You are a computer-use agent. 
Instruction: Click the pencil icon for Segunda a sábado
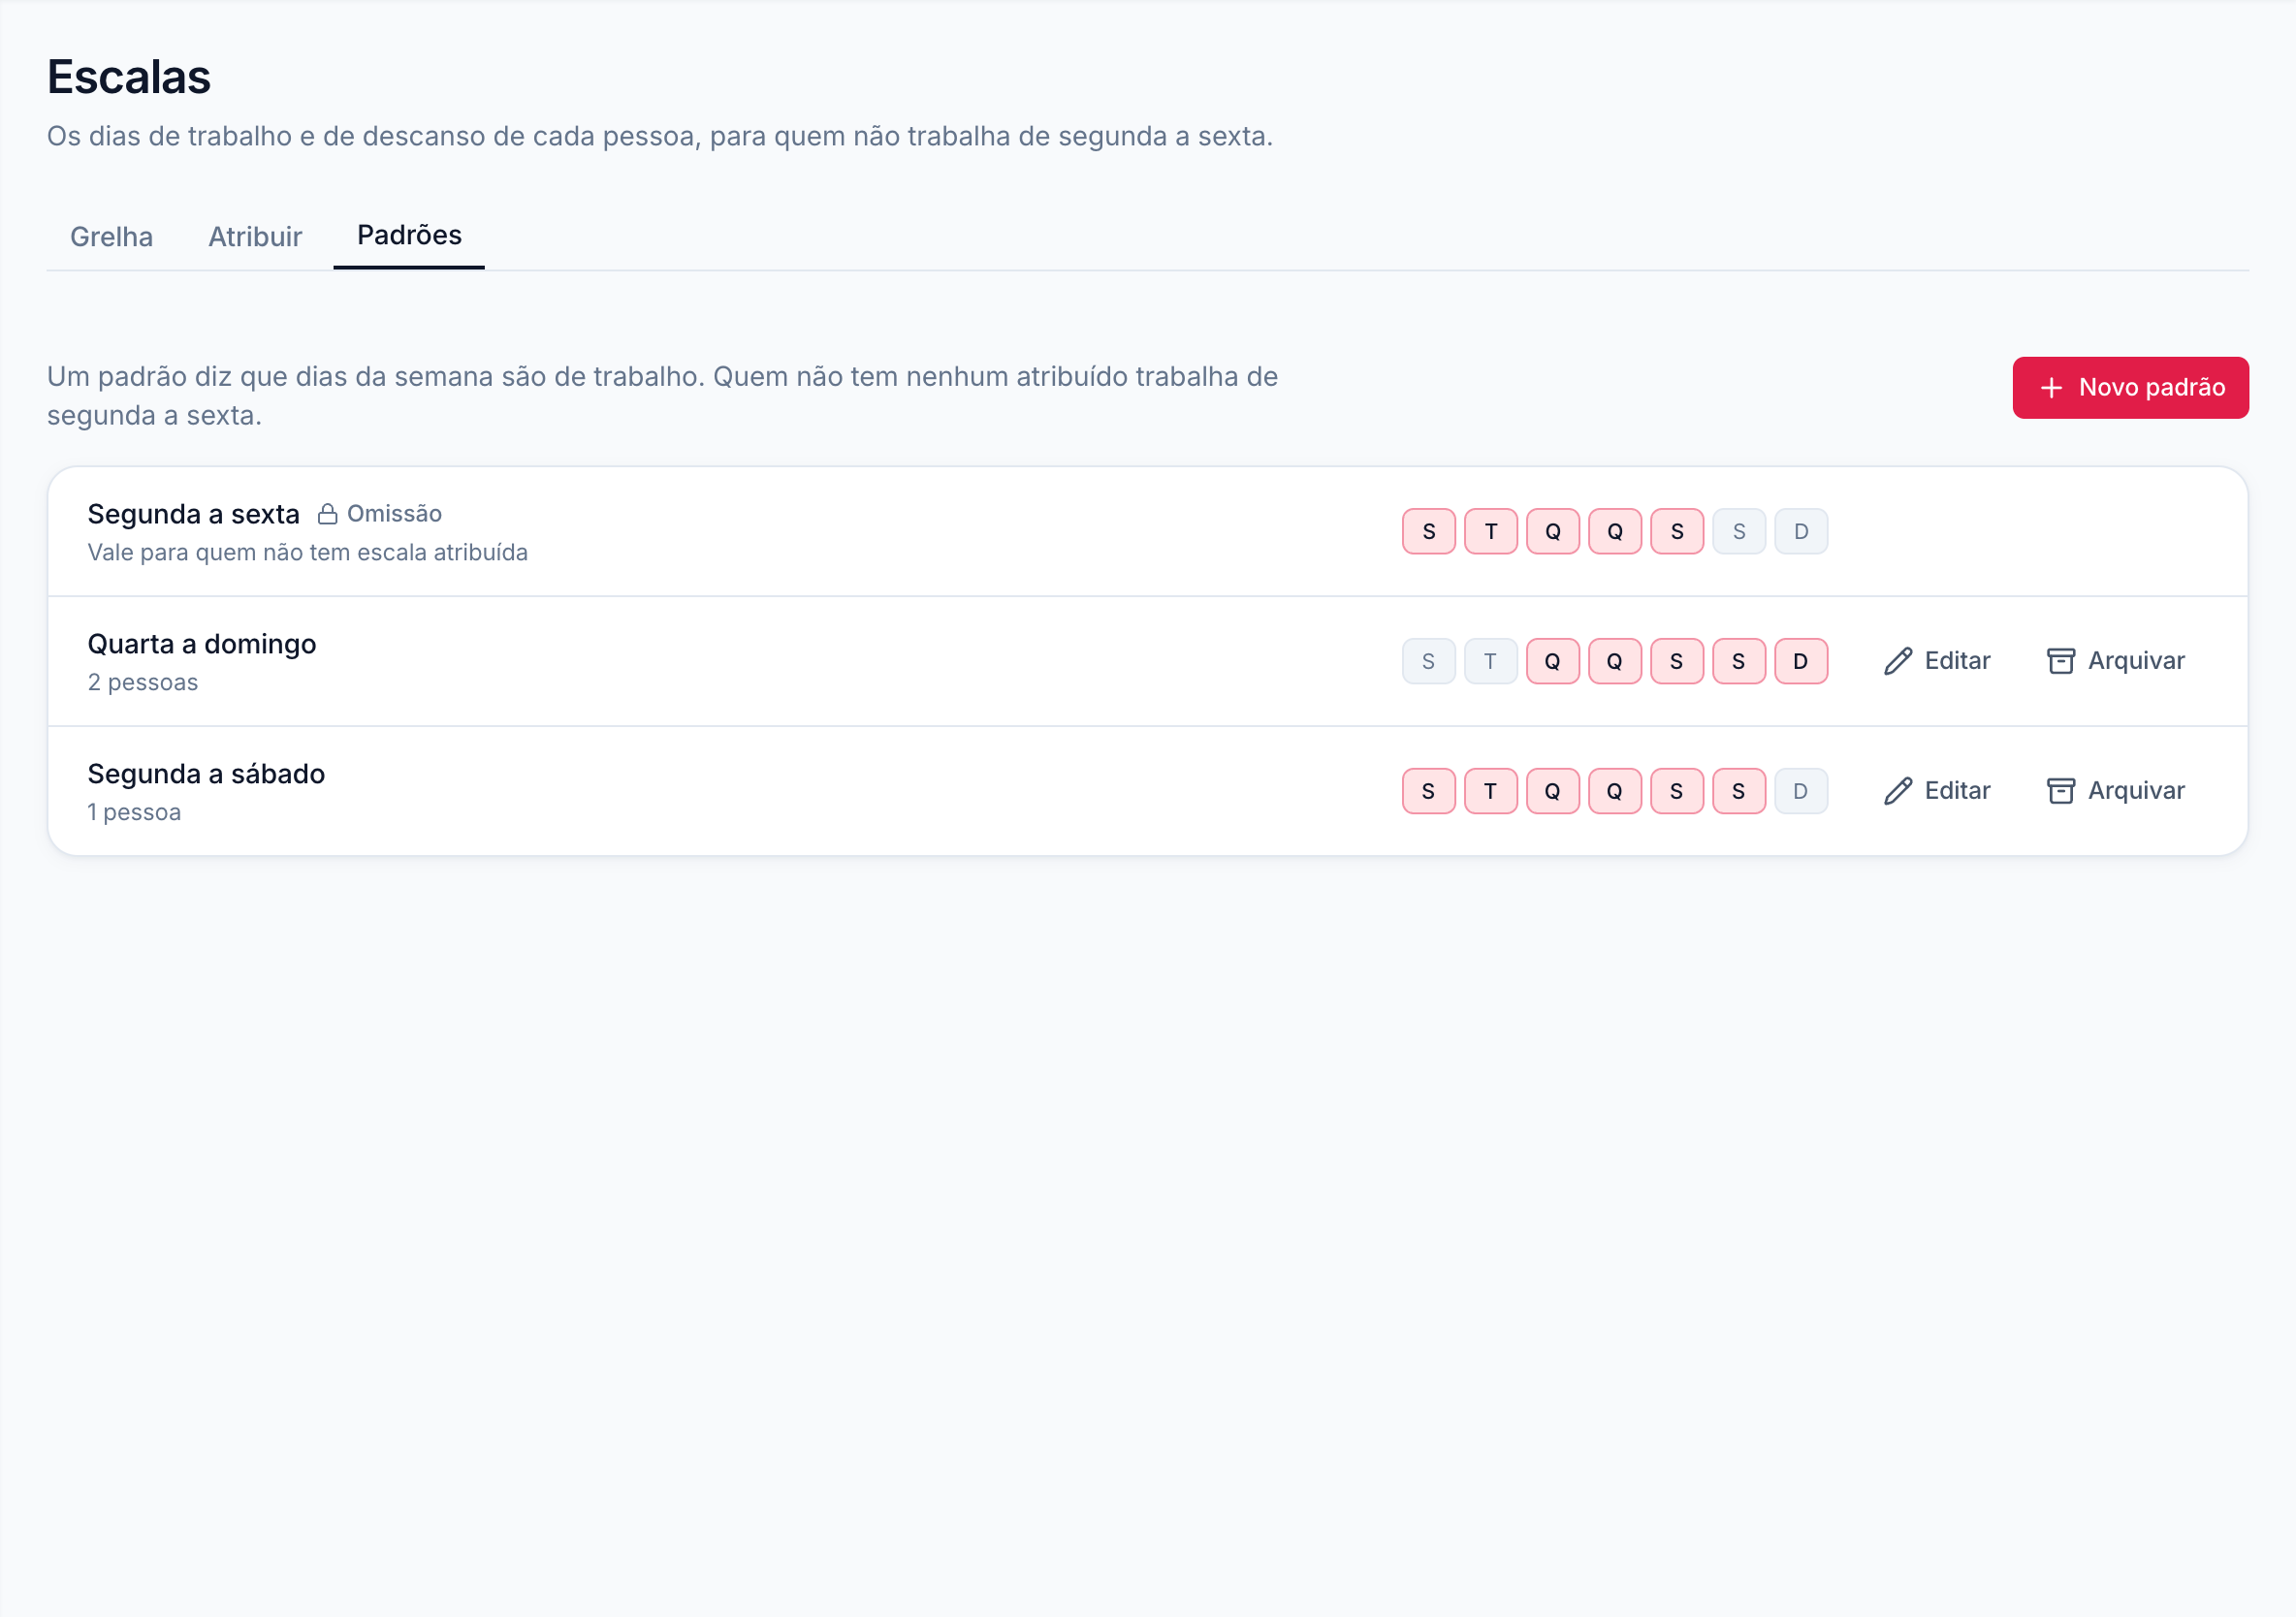pos(1897,791)
